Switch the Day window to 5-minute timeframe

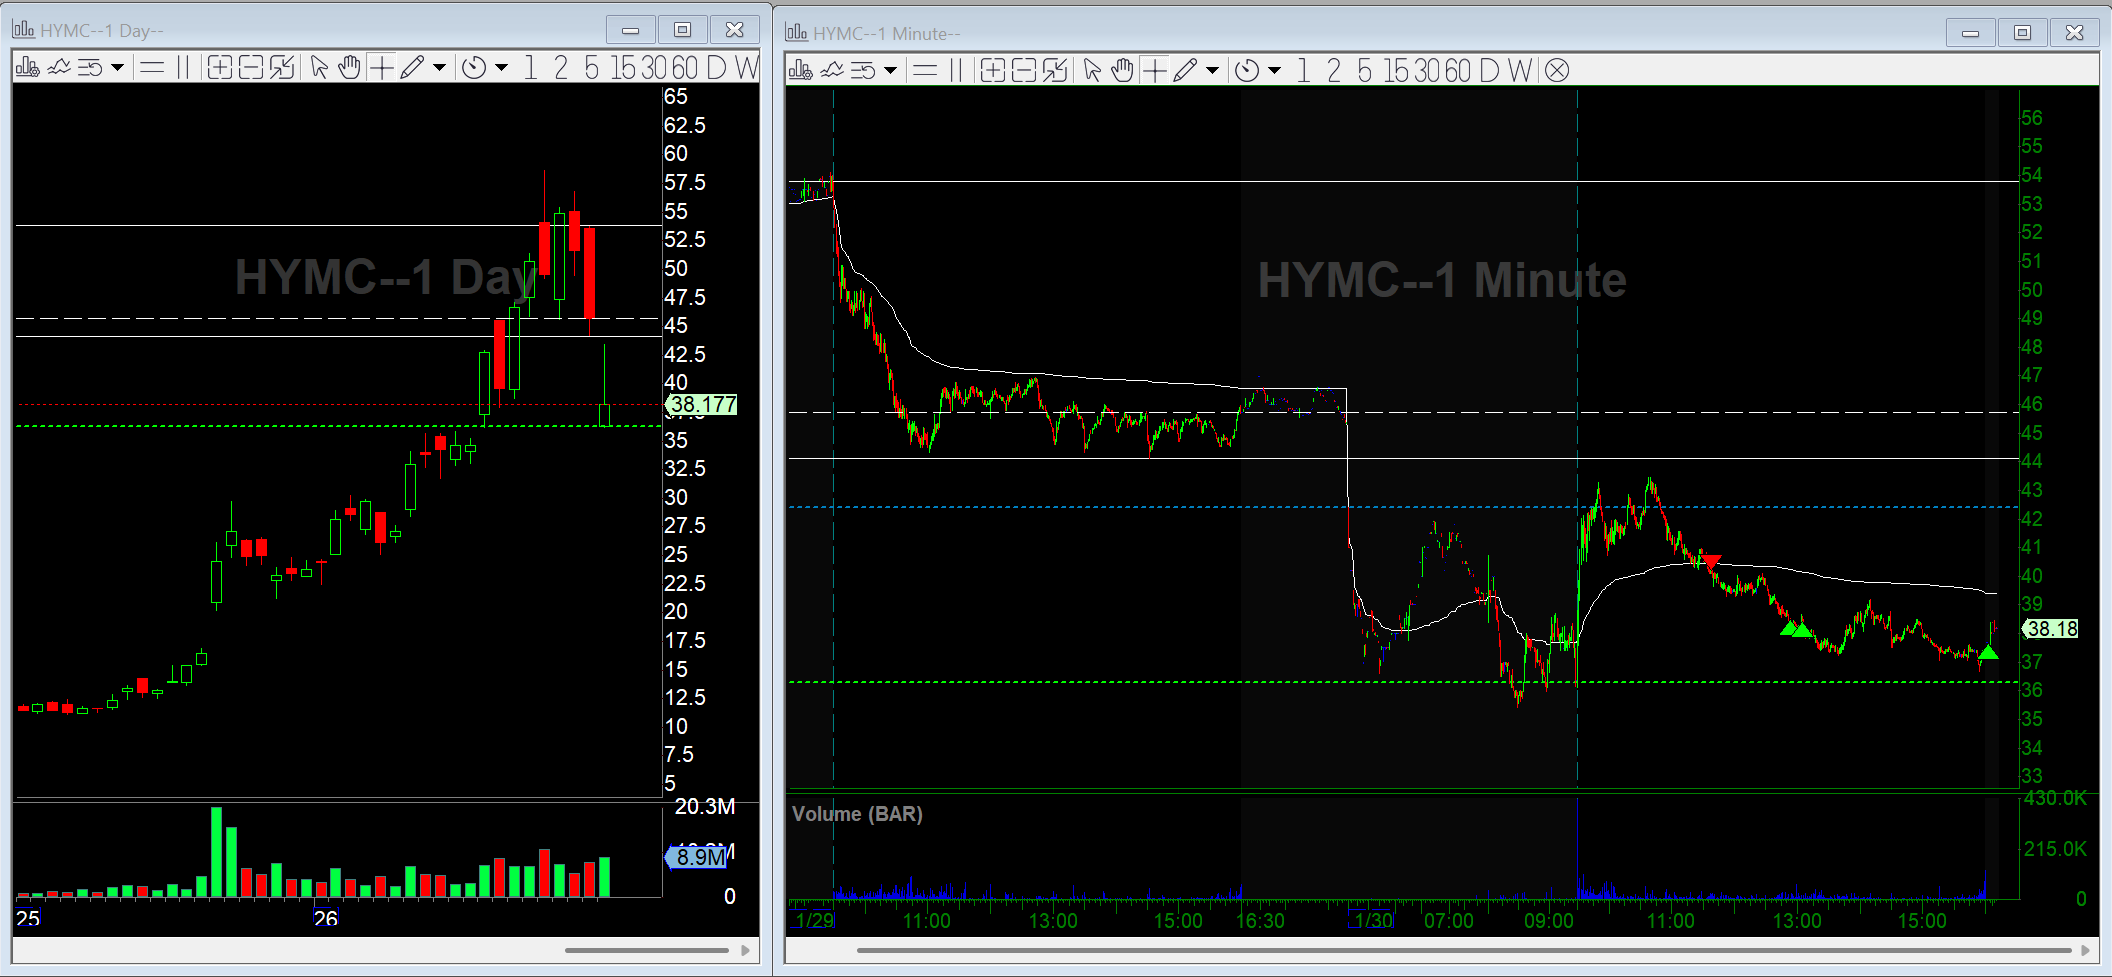pyautogui.click(x=592, y=68)
